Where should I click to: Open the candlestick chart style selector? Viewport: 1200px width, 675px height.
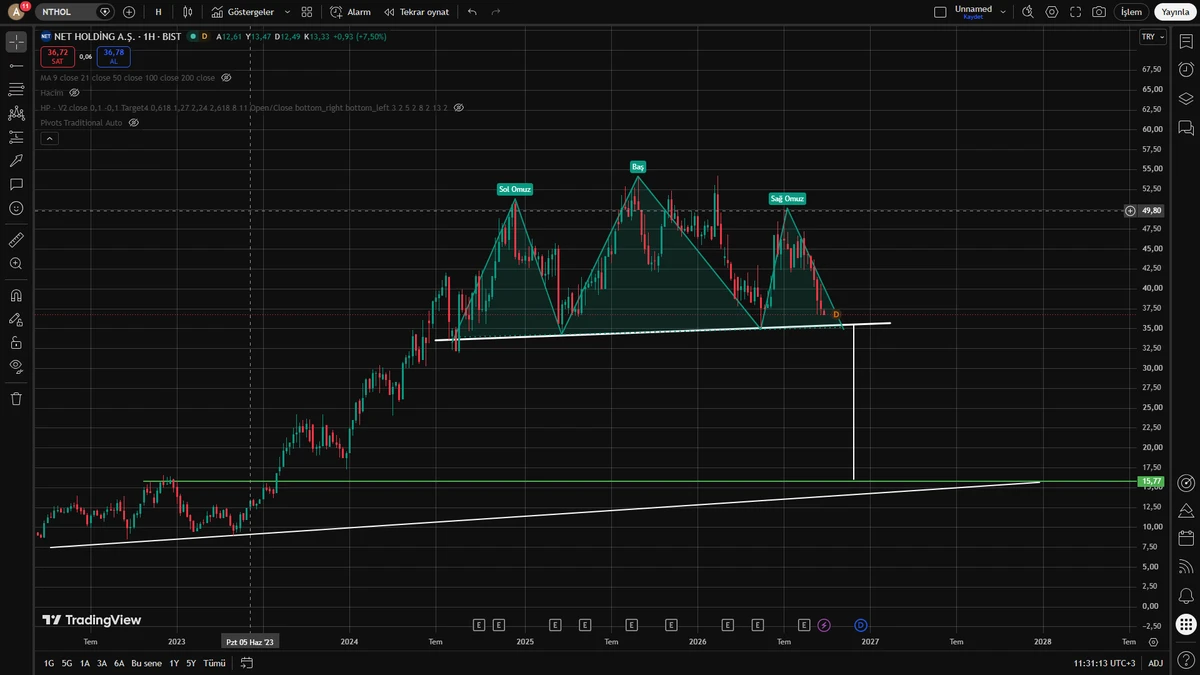(187, 12)
